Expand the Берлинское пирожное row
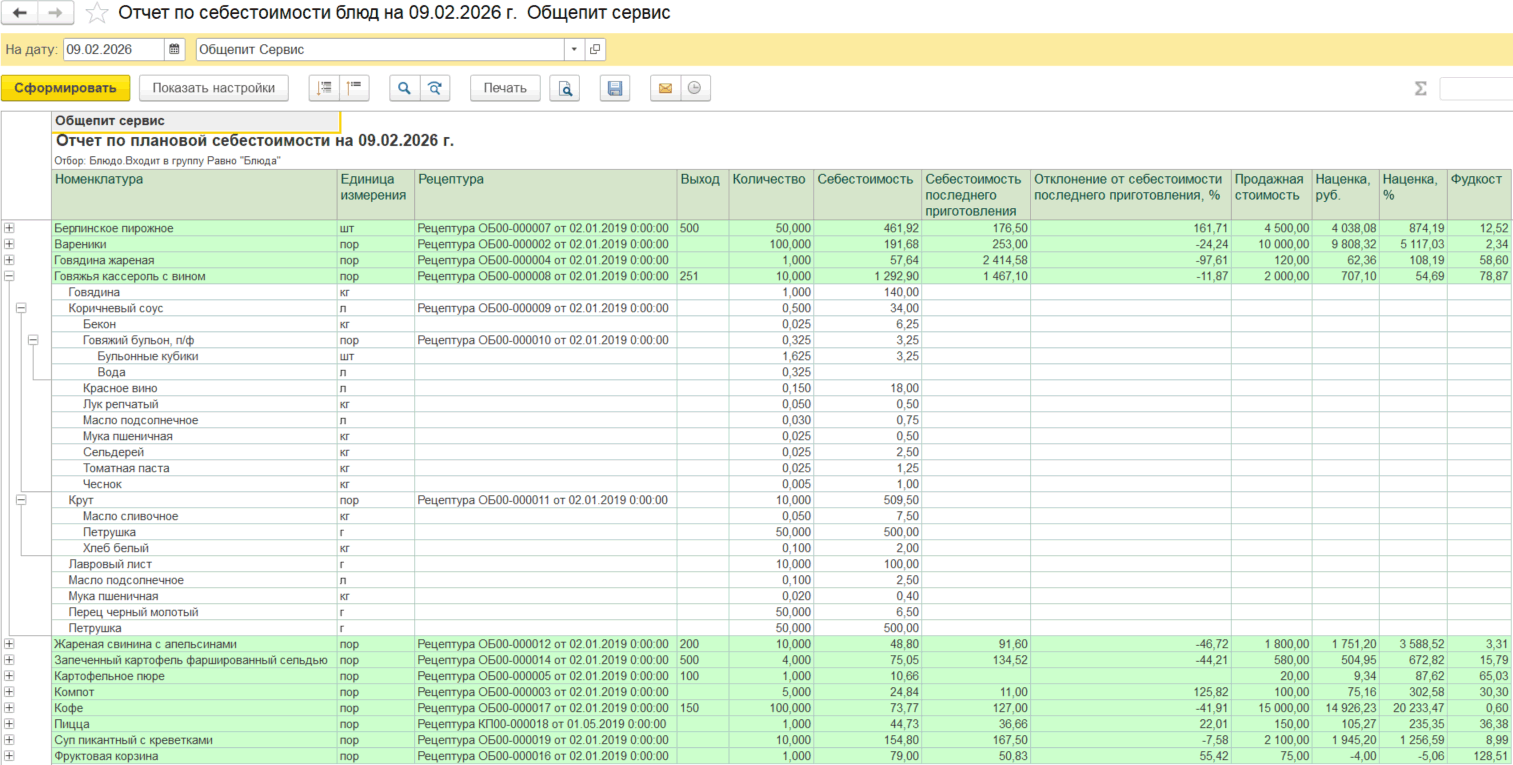Image resolution: width=1513 pixels, height=765 pixels. click(10, 228)
